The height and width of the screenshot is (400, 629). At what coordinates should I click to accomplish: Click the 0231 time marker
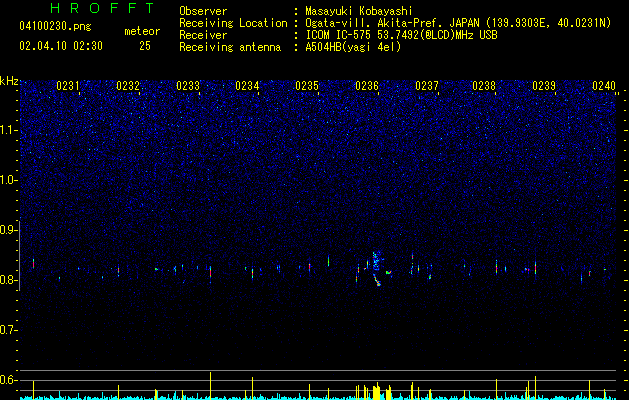pyautogui.click(x=68, y=86)
